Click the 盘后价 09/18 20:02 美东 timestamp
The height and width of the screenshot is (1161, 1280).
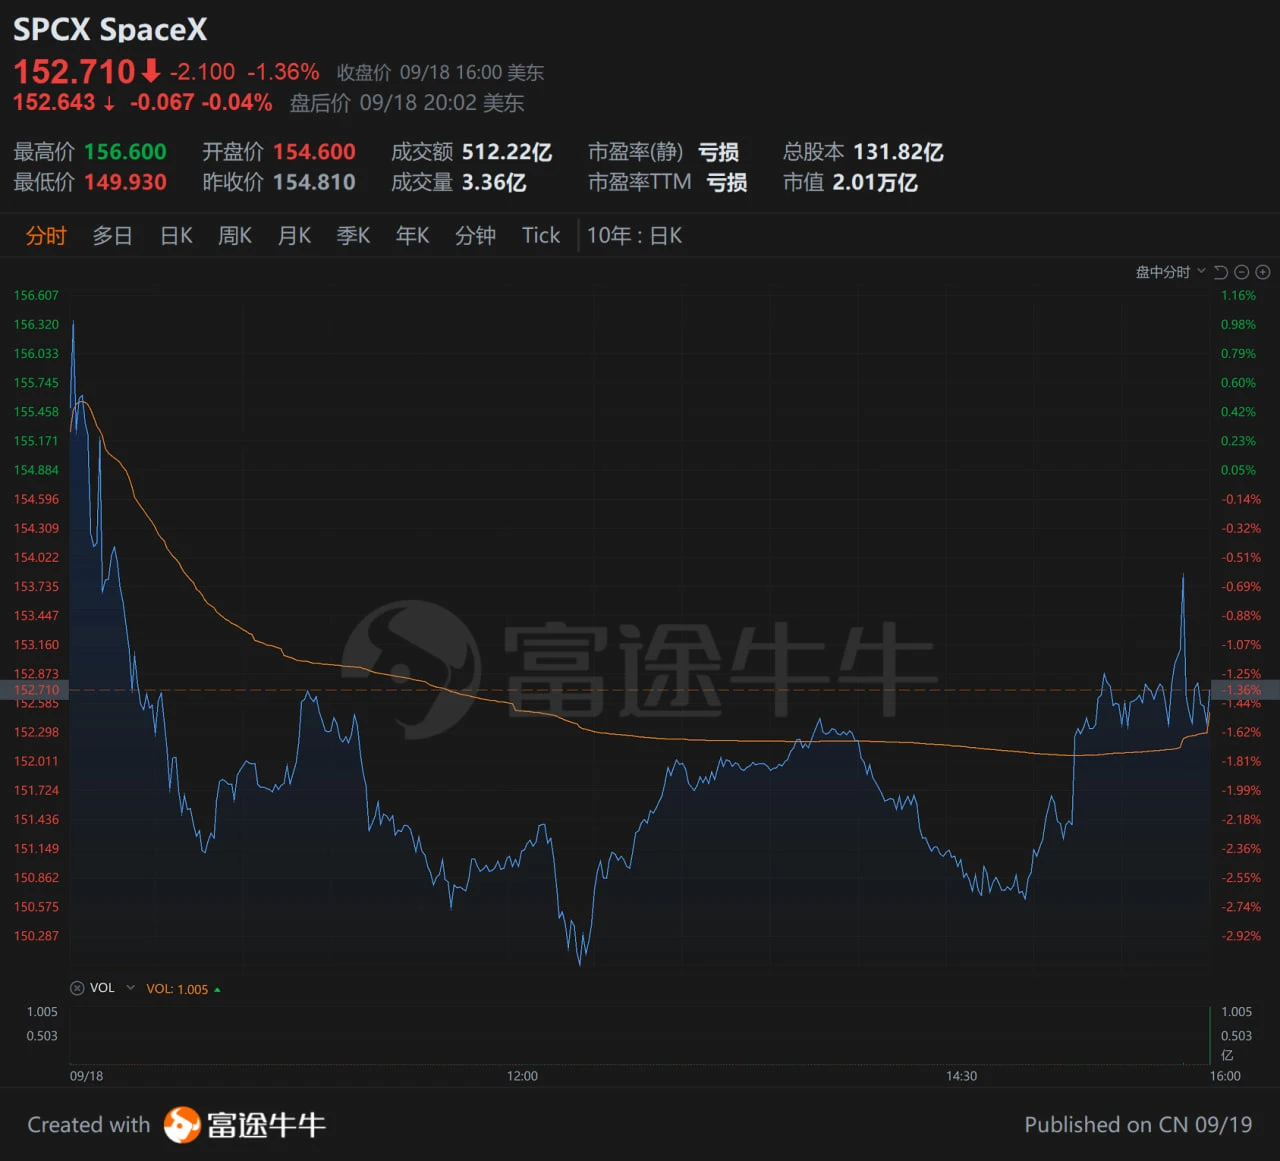pos(407,103)
